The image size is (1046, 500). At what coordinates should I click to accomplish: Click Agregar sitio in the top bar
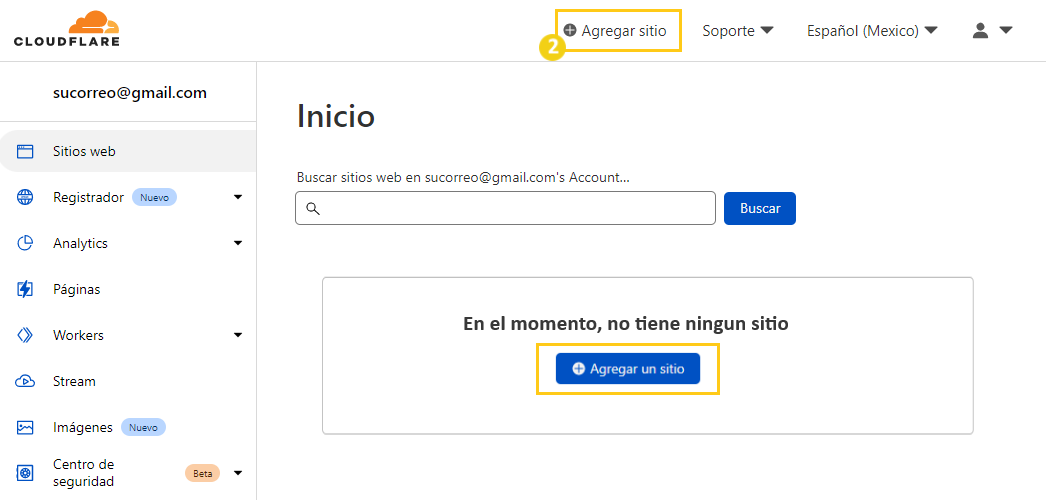(615, 31)
